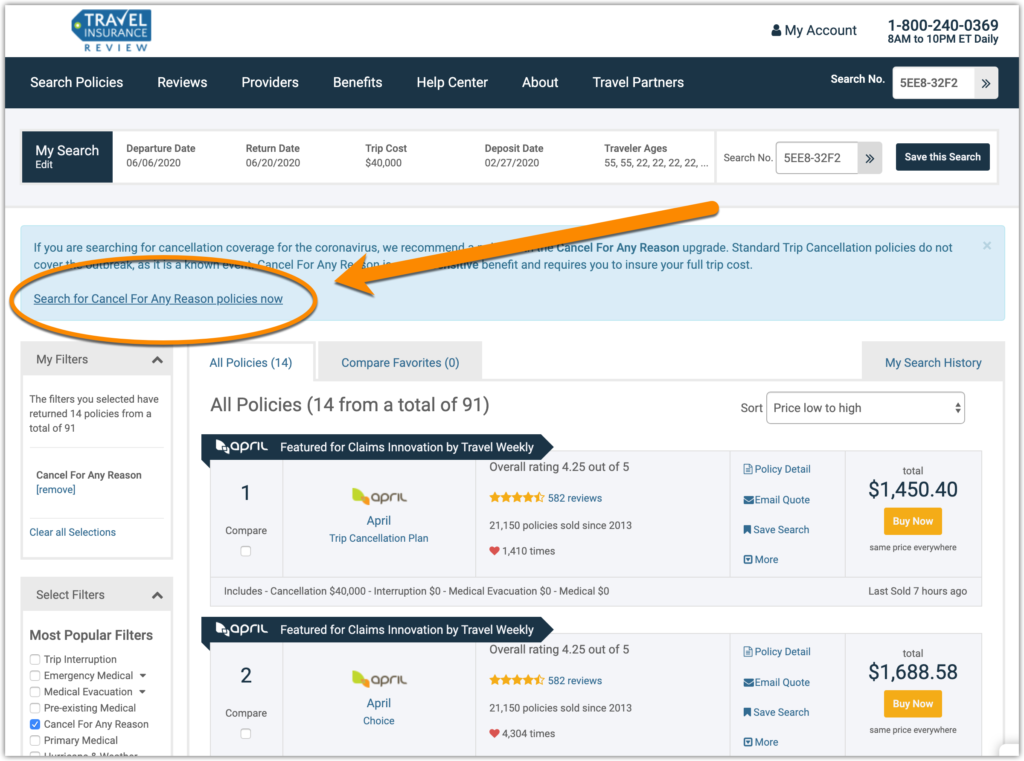This screenshot has height=761, width=1024.
Task: Open the 582 reviews link for April Choice
Action: pos(575,681)
